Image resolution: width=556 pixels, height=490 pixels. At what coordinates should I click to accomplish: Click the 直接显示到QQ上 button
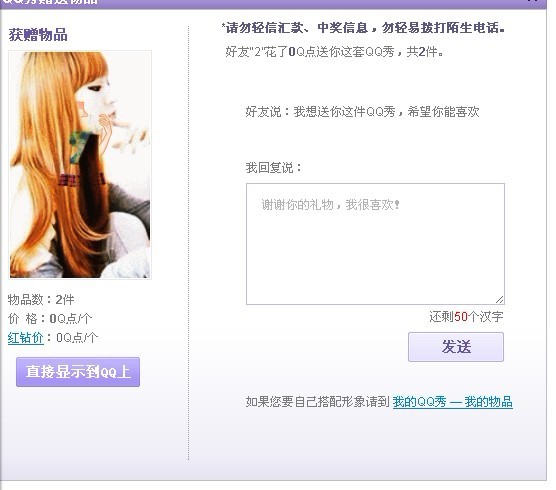tap(78, 372)
